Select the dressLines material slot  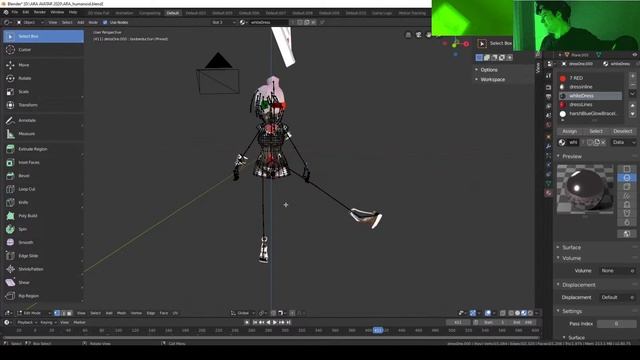590,104
